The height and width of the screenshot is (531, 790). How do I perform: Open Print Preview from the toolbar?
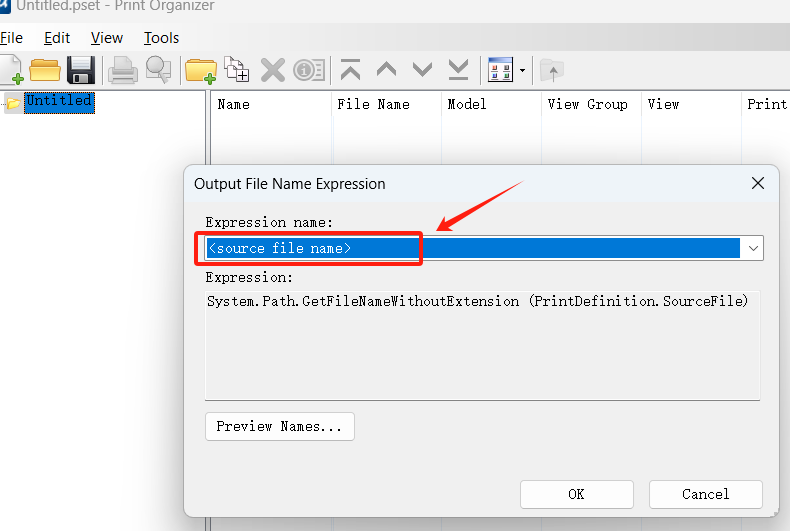158,70
